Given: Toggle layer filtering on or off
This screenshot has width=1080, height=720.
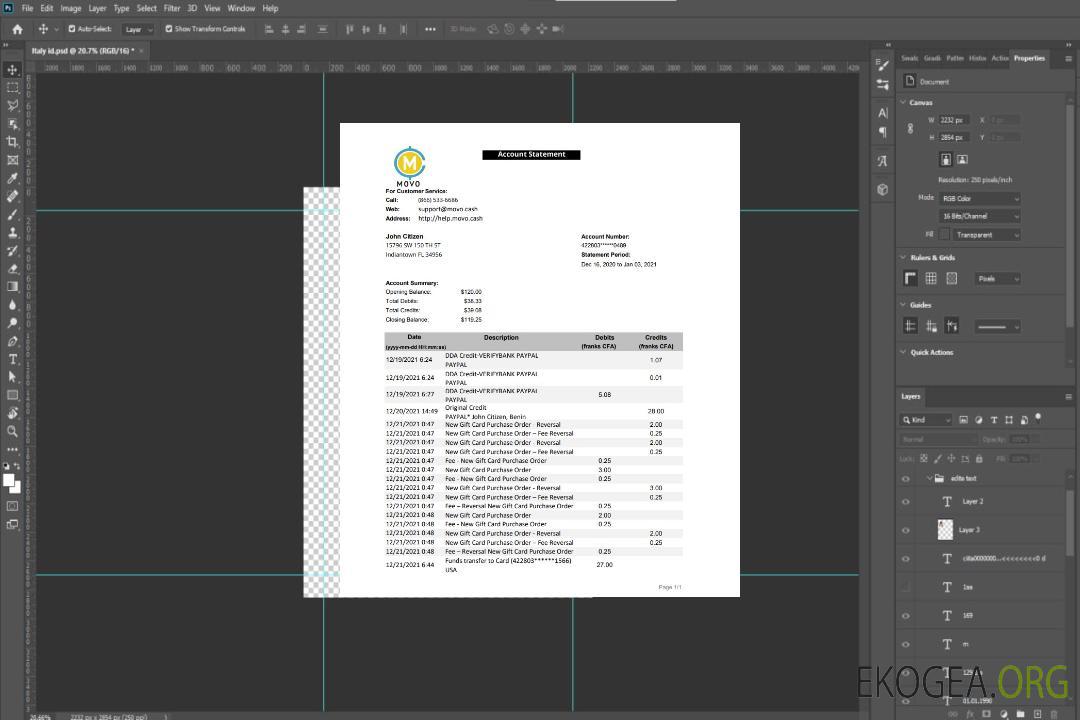Looking at the screenshot, I should pos(1038,418).
